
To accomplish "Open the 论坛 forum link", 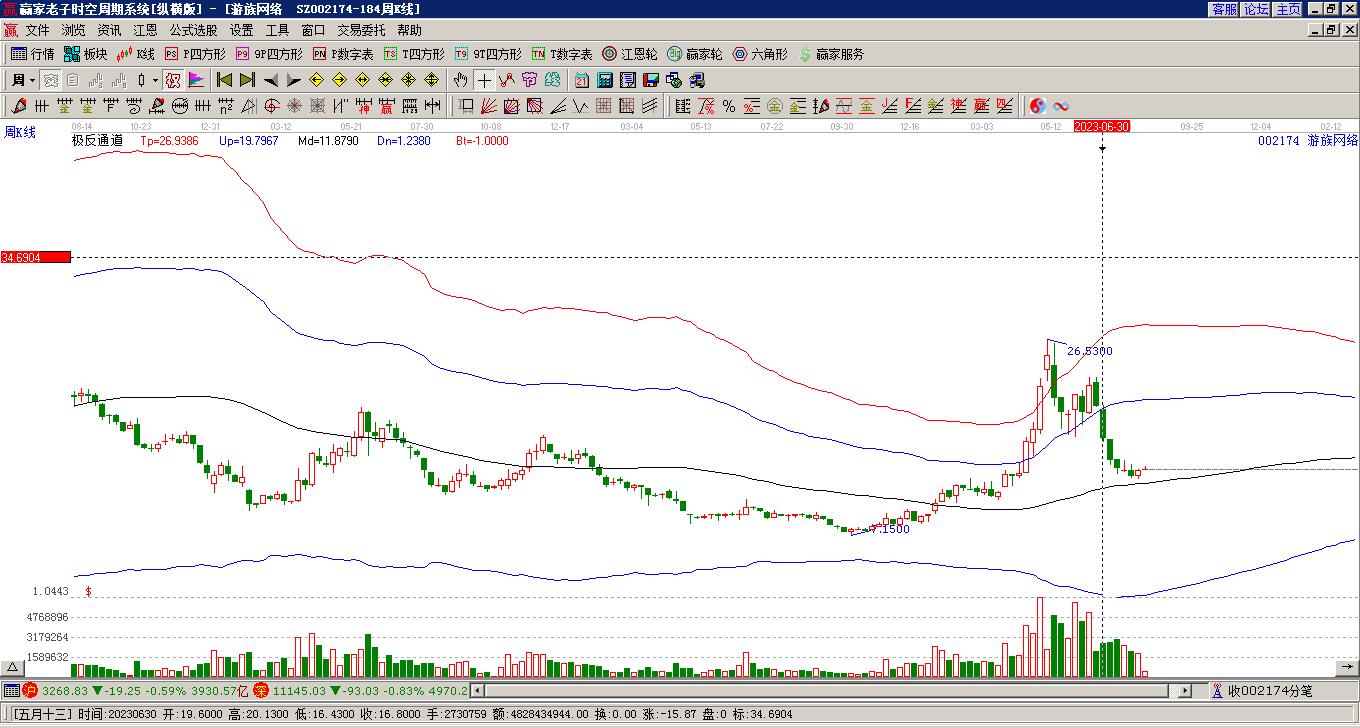I will pyautogui.click(x=1256, y=9).
